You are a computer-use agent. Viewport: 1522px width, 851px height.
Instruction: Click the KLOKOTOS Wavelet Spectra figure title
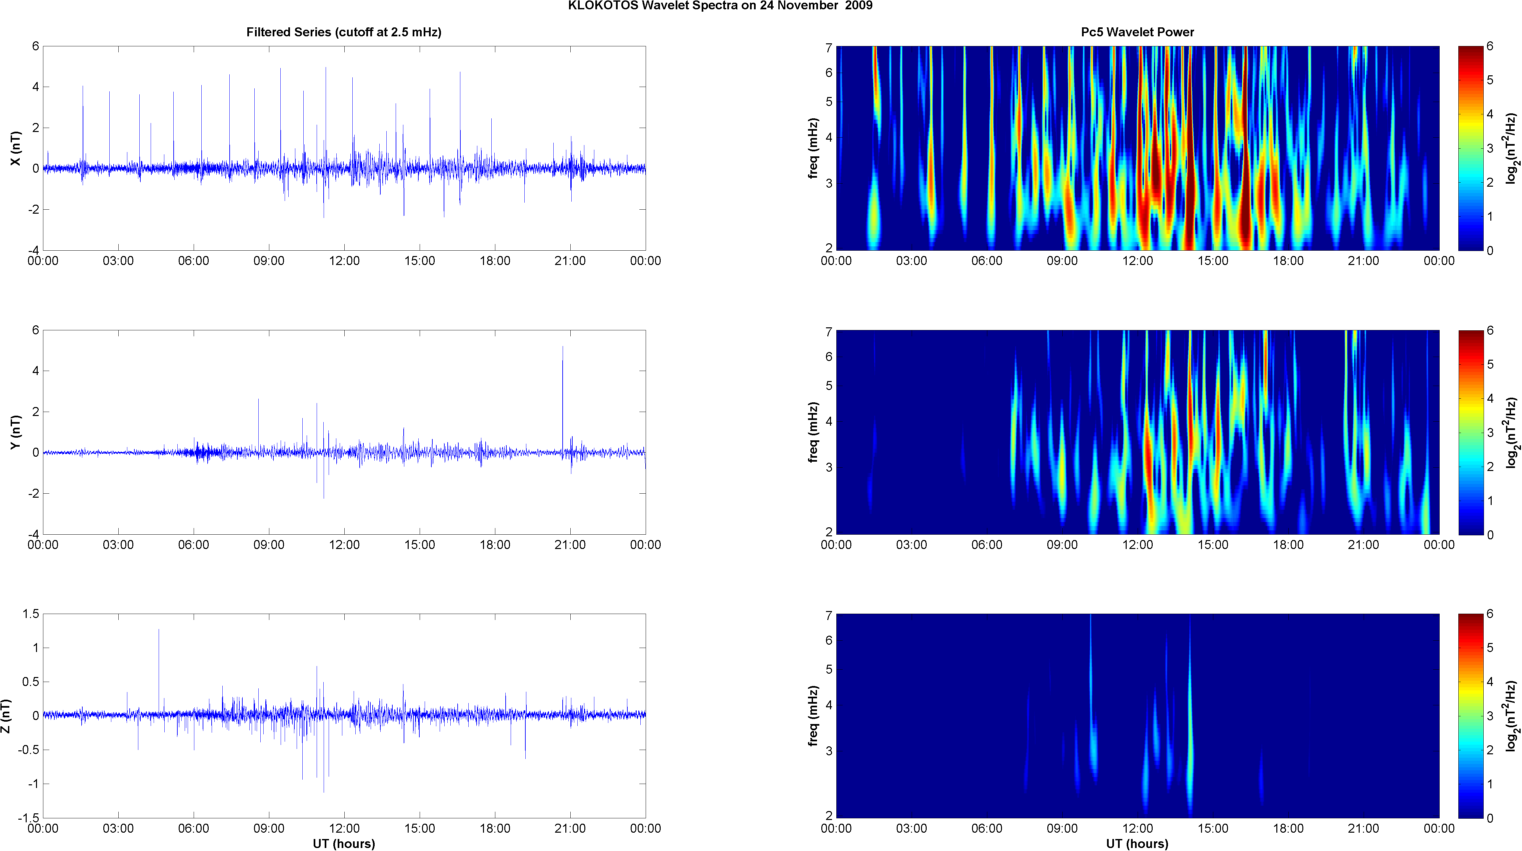(x=720, y=6)
